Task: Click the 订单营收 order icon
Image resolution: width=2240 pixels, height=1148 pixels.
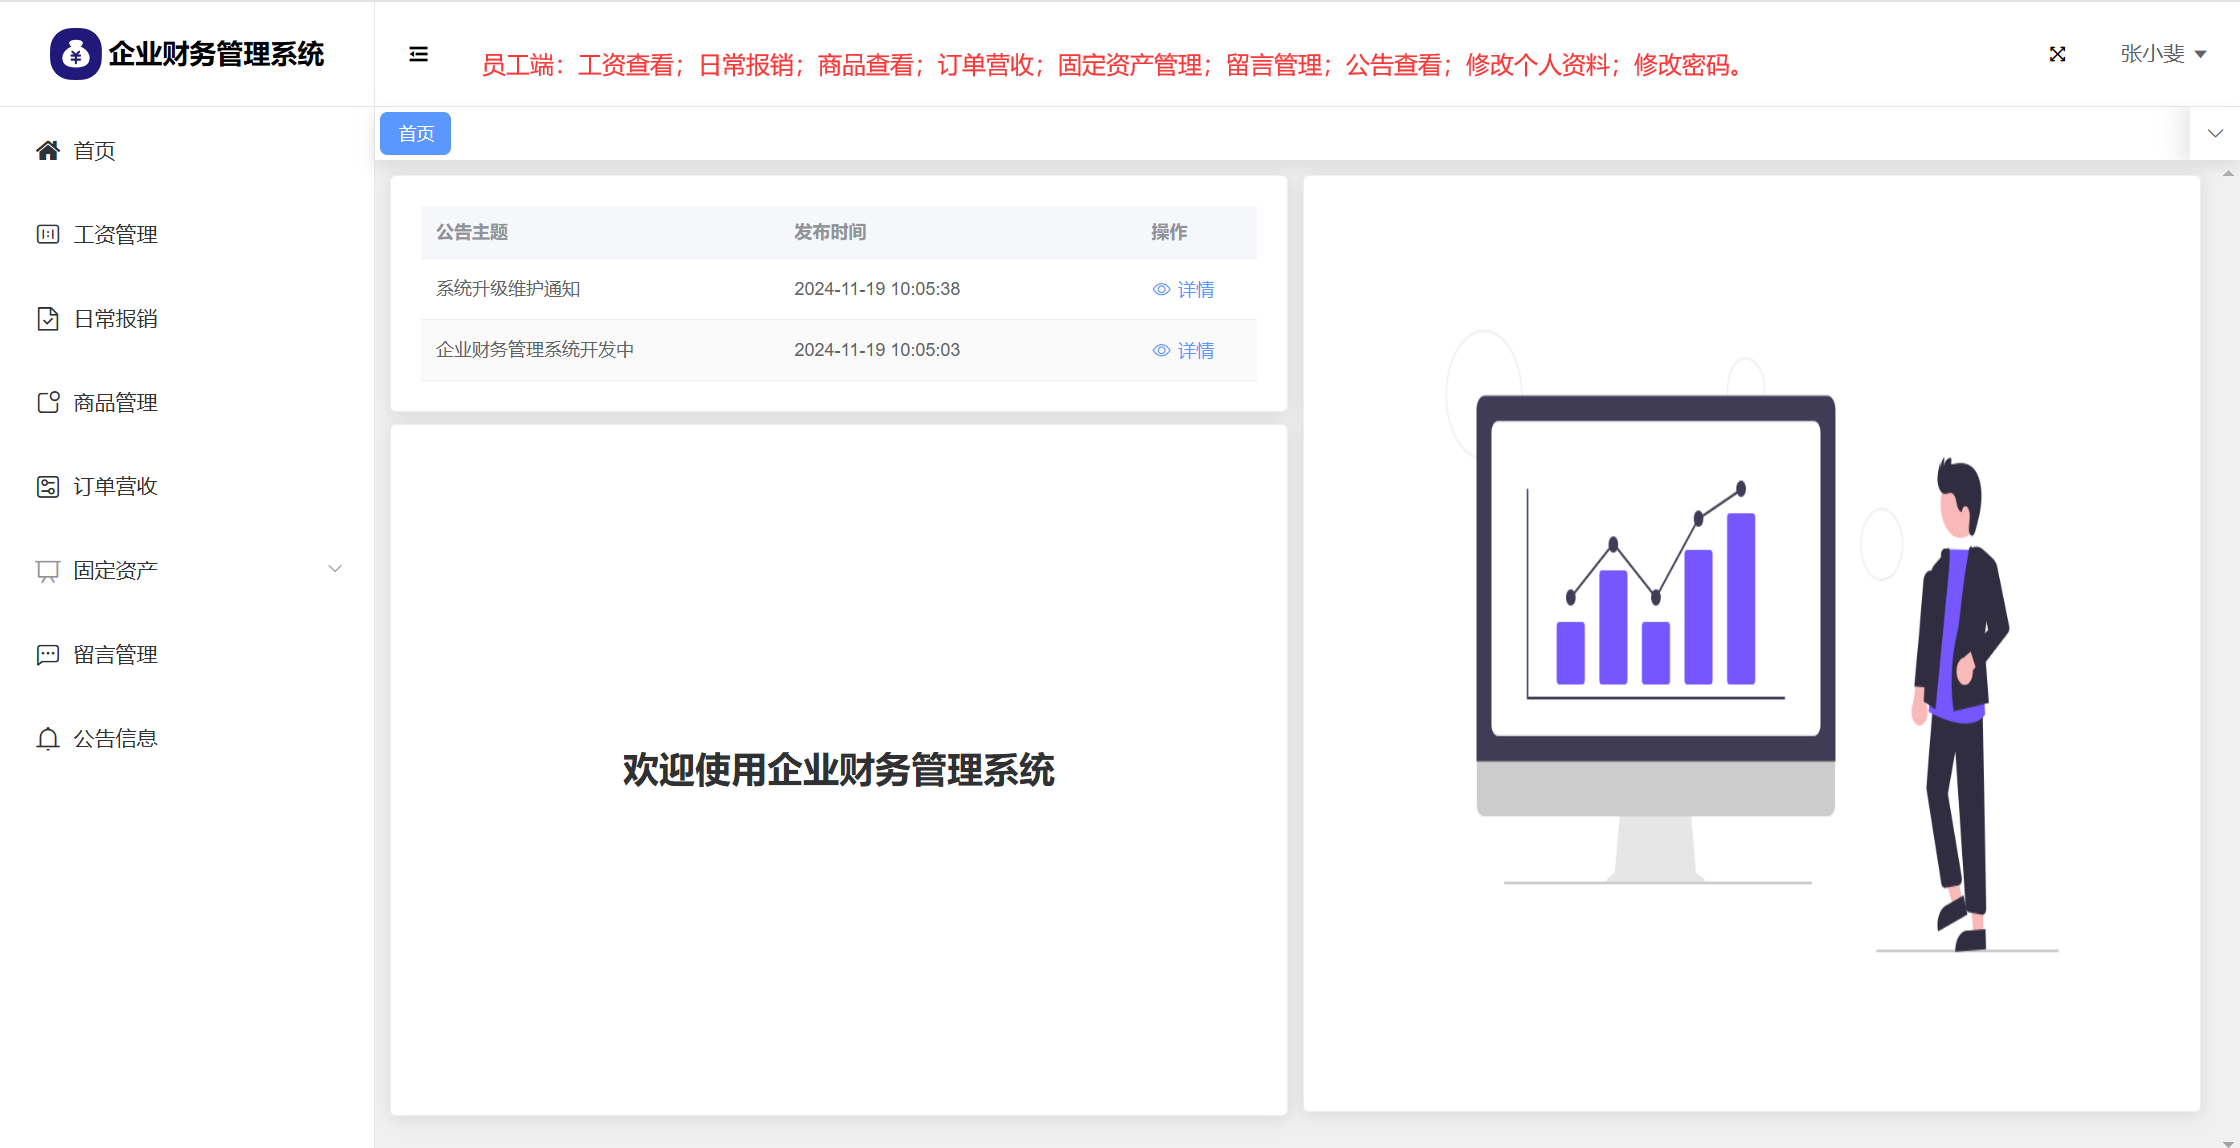Action: pos(47,487)
